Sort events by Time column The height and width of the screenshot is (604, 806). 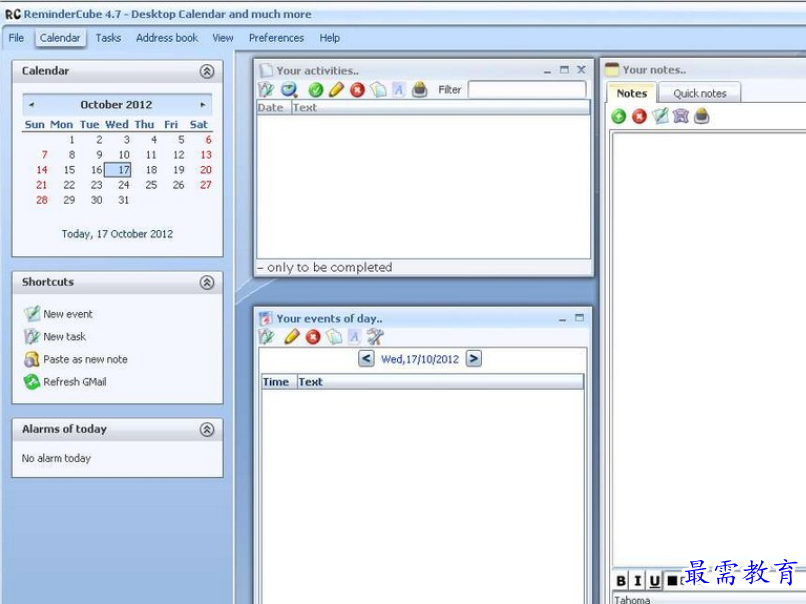point(279,382)
